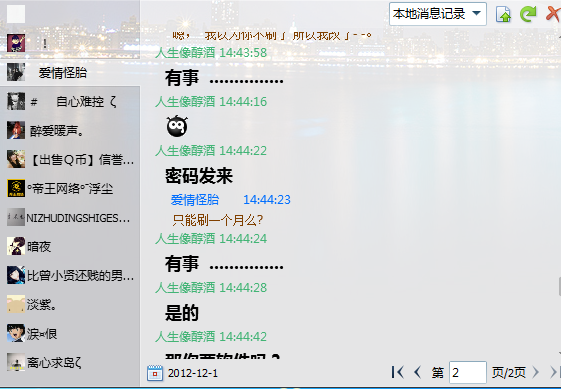Click the message text 是的
Screen dimensions: 561x389
182,313
